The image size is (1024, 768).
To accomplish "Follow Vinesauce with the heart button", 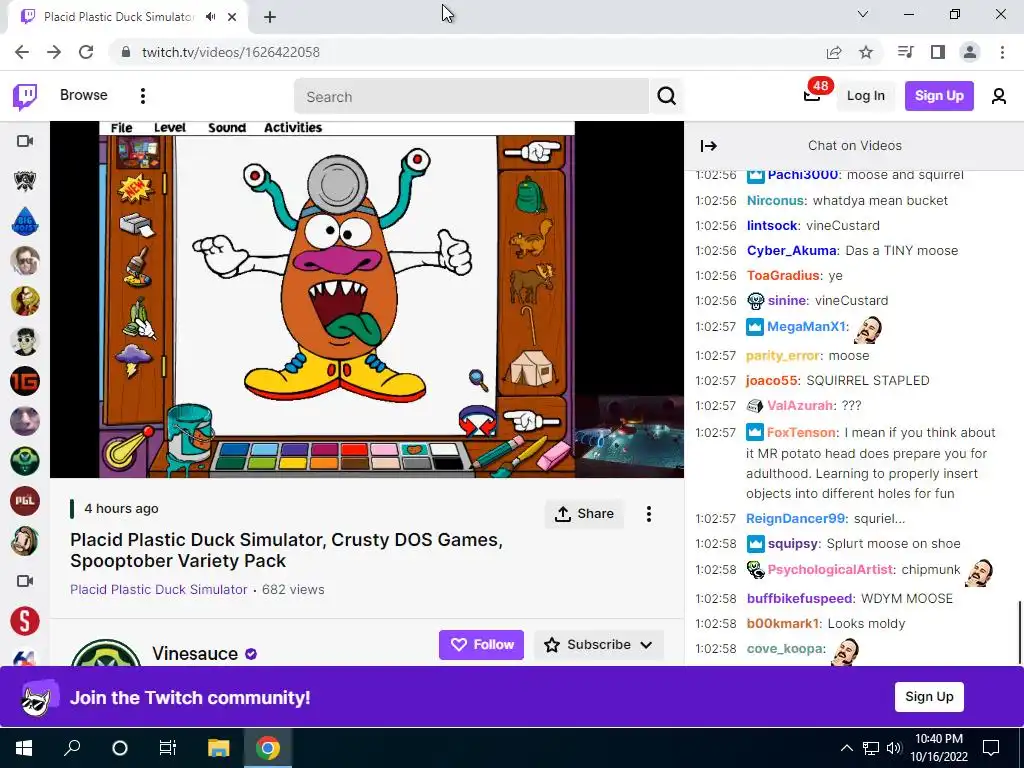I will point(481,645).
